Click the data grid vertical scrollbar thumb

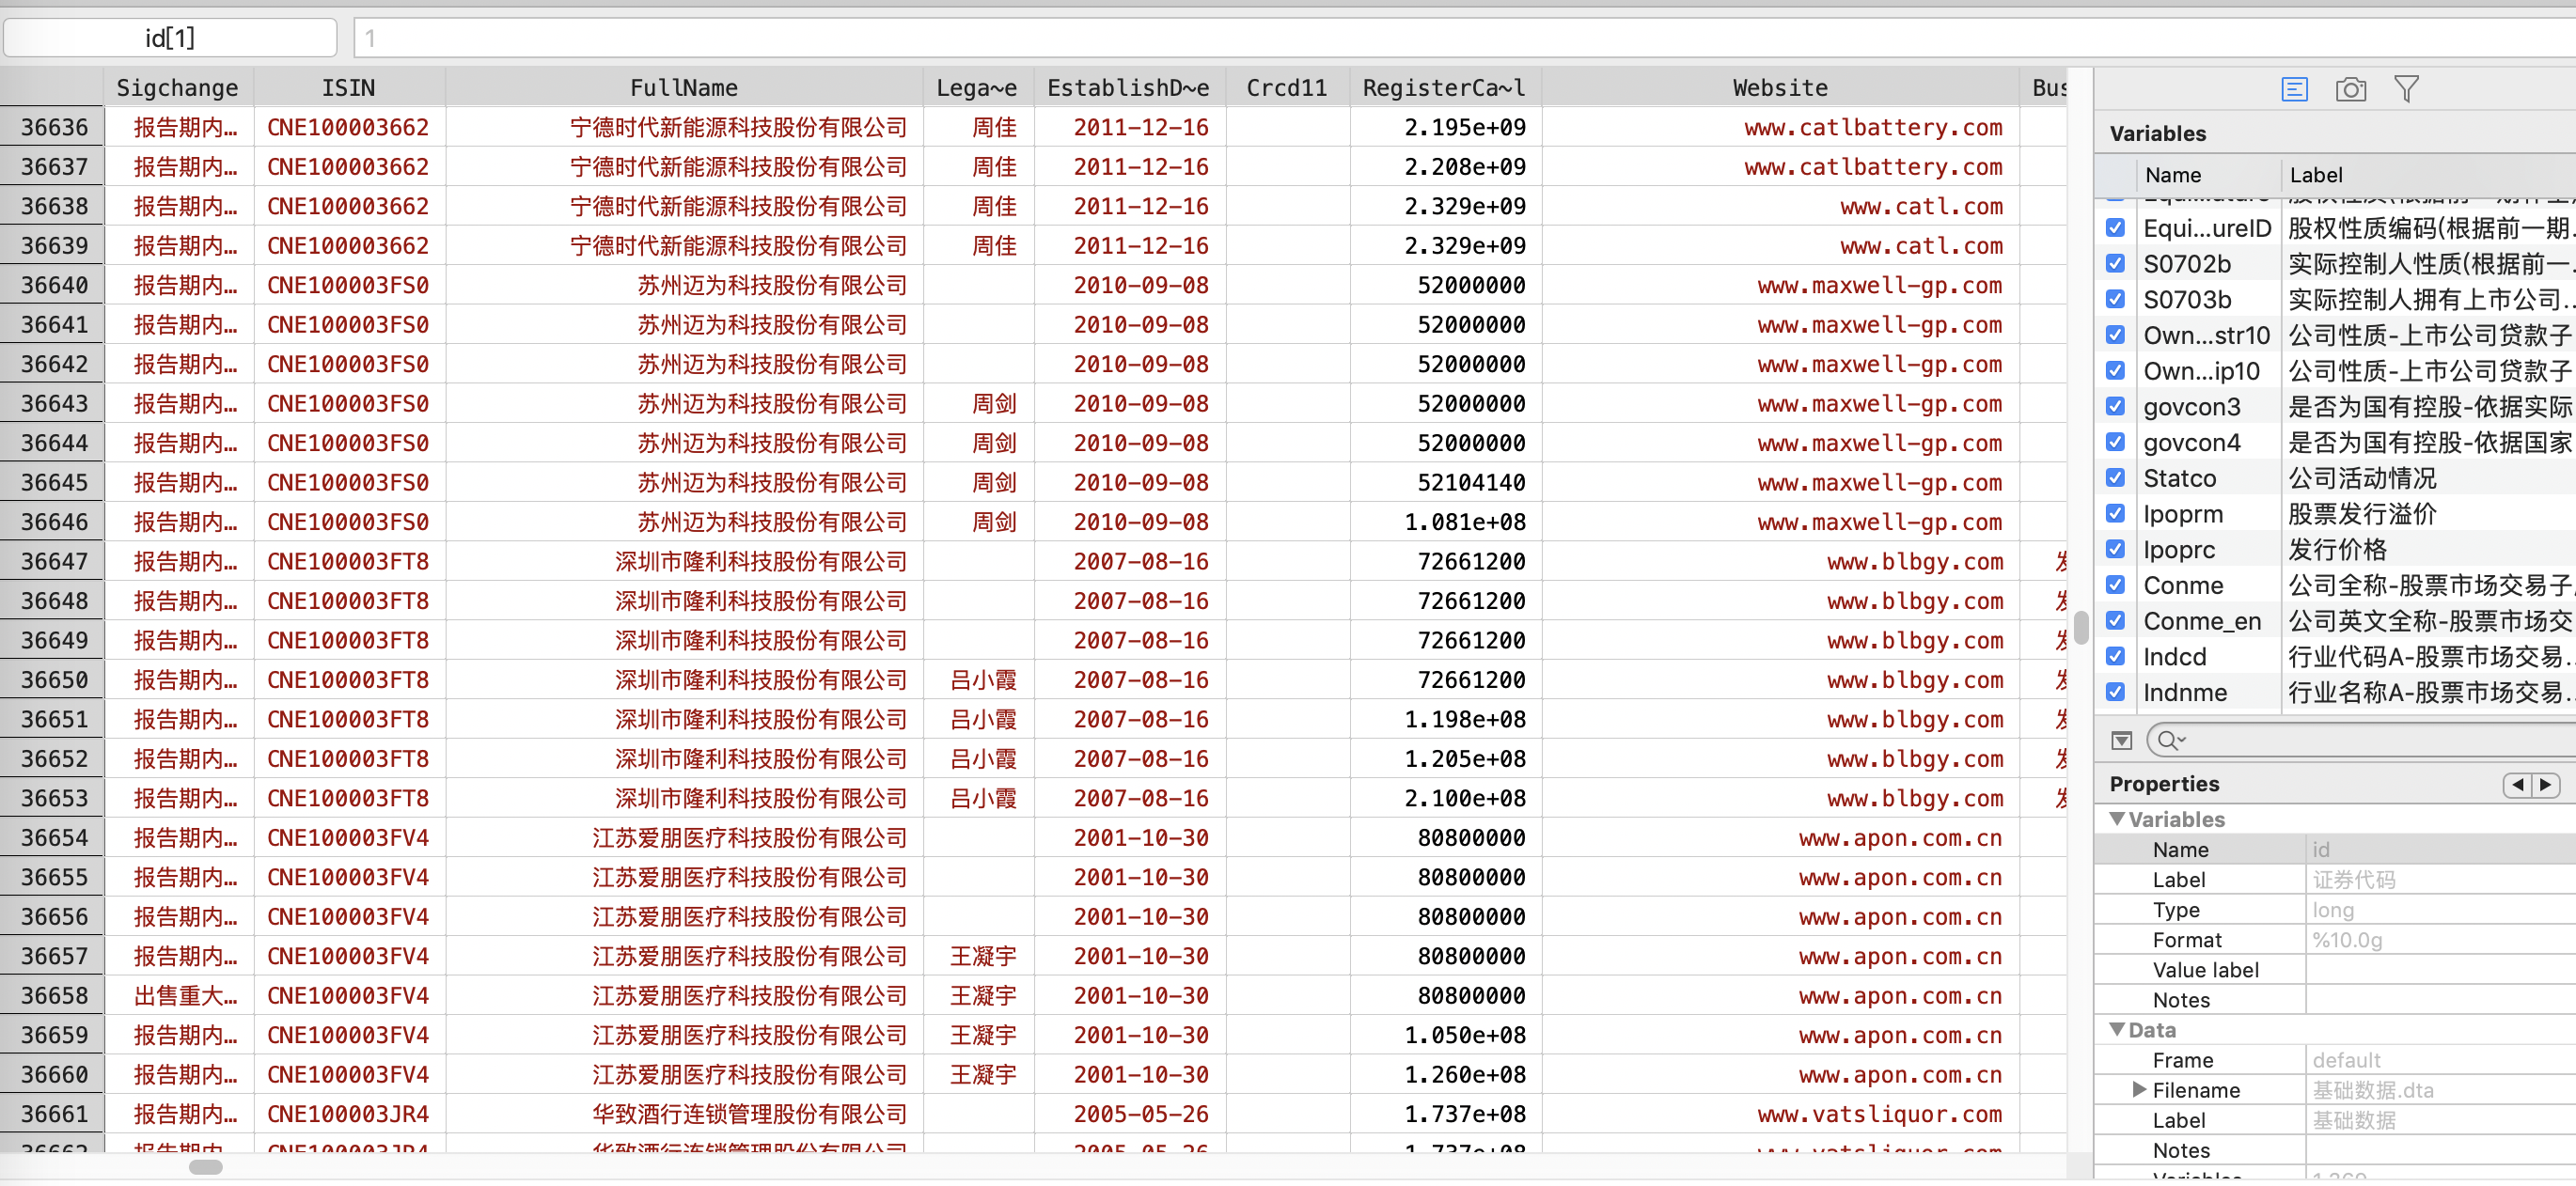coord(2081,628)
